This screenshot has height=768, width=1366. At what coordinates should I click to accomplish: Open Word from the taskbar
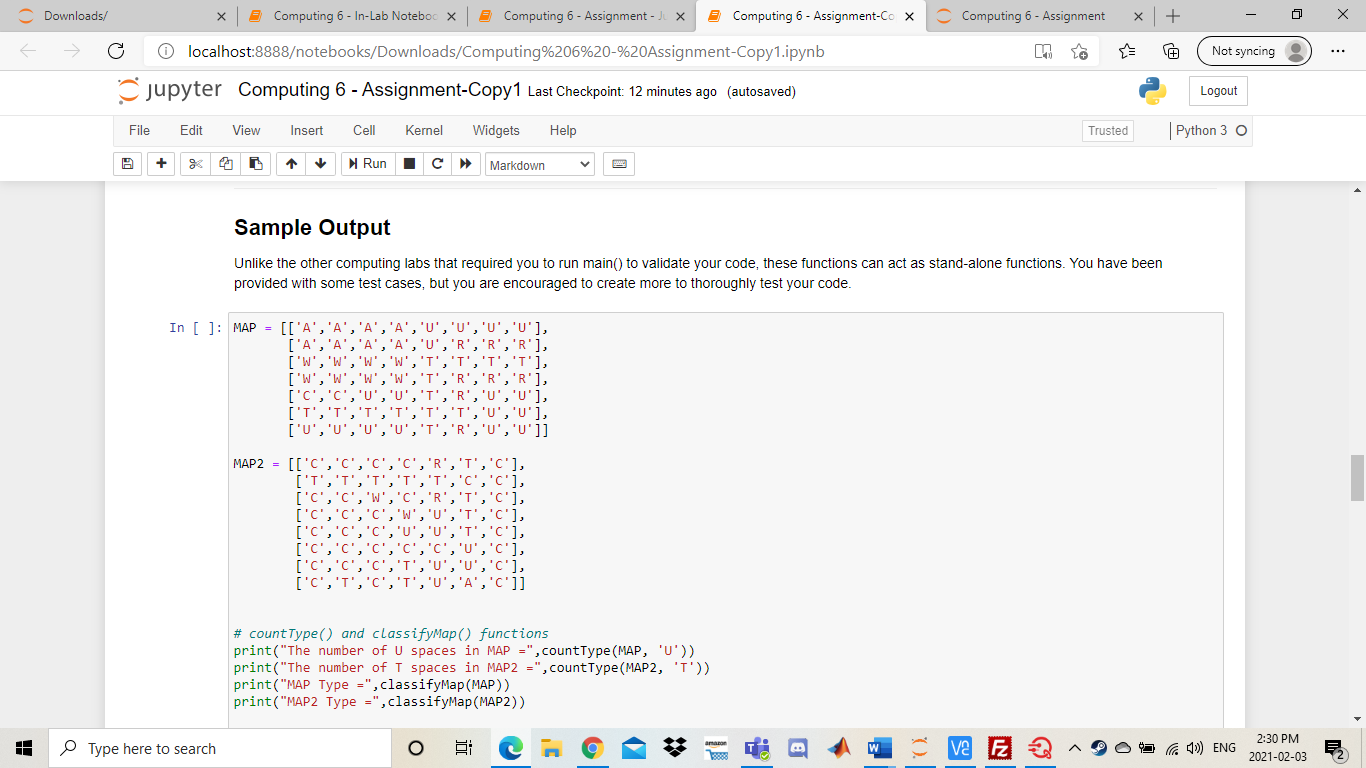point(879,748)
